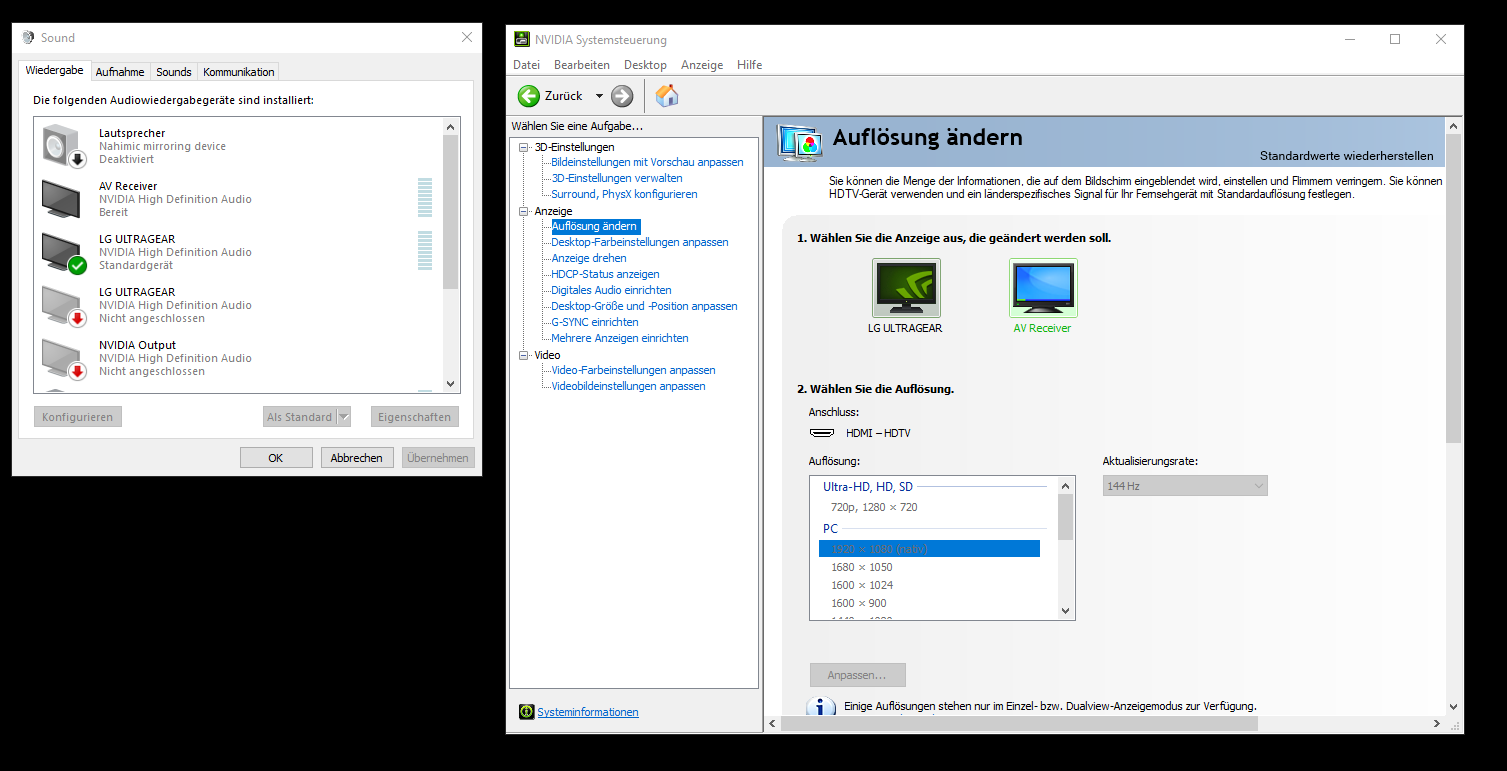The width and height of the screenshot is (1507, 771).
Task: Select the AV Receiver display thumbnail
Action: 1043,288
